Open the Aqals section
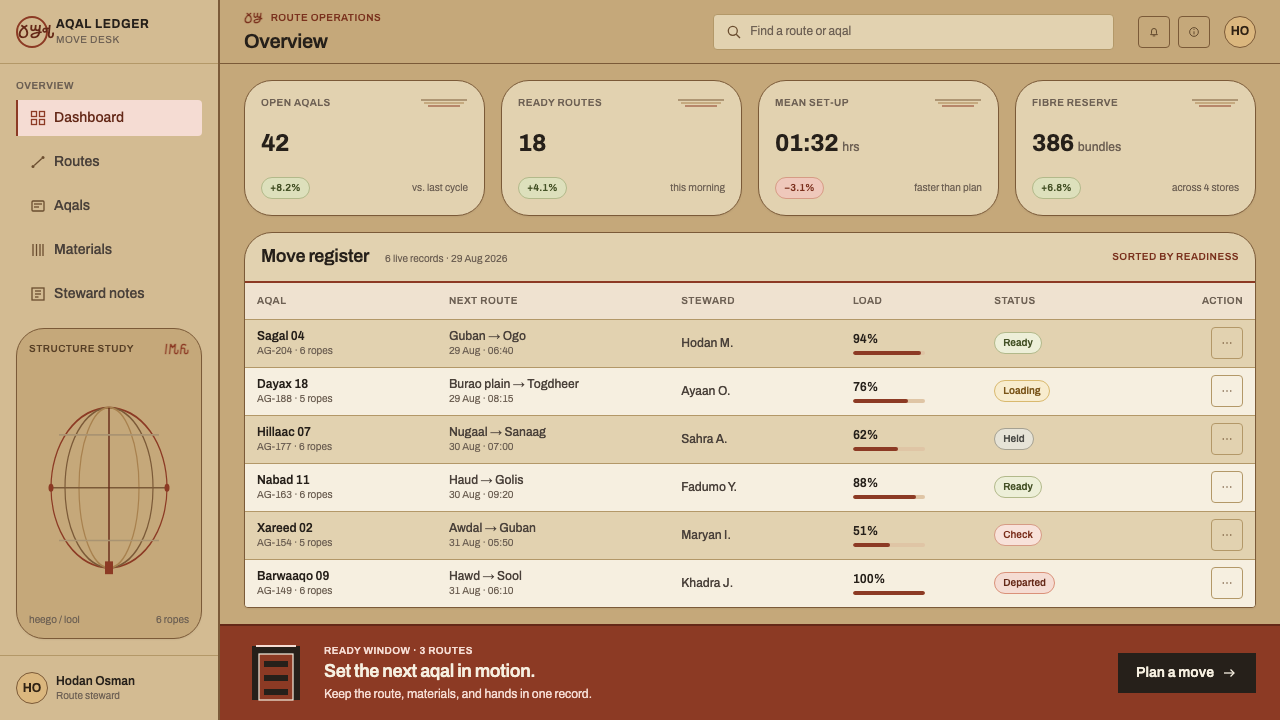 [x=109, y=206]
